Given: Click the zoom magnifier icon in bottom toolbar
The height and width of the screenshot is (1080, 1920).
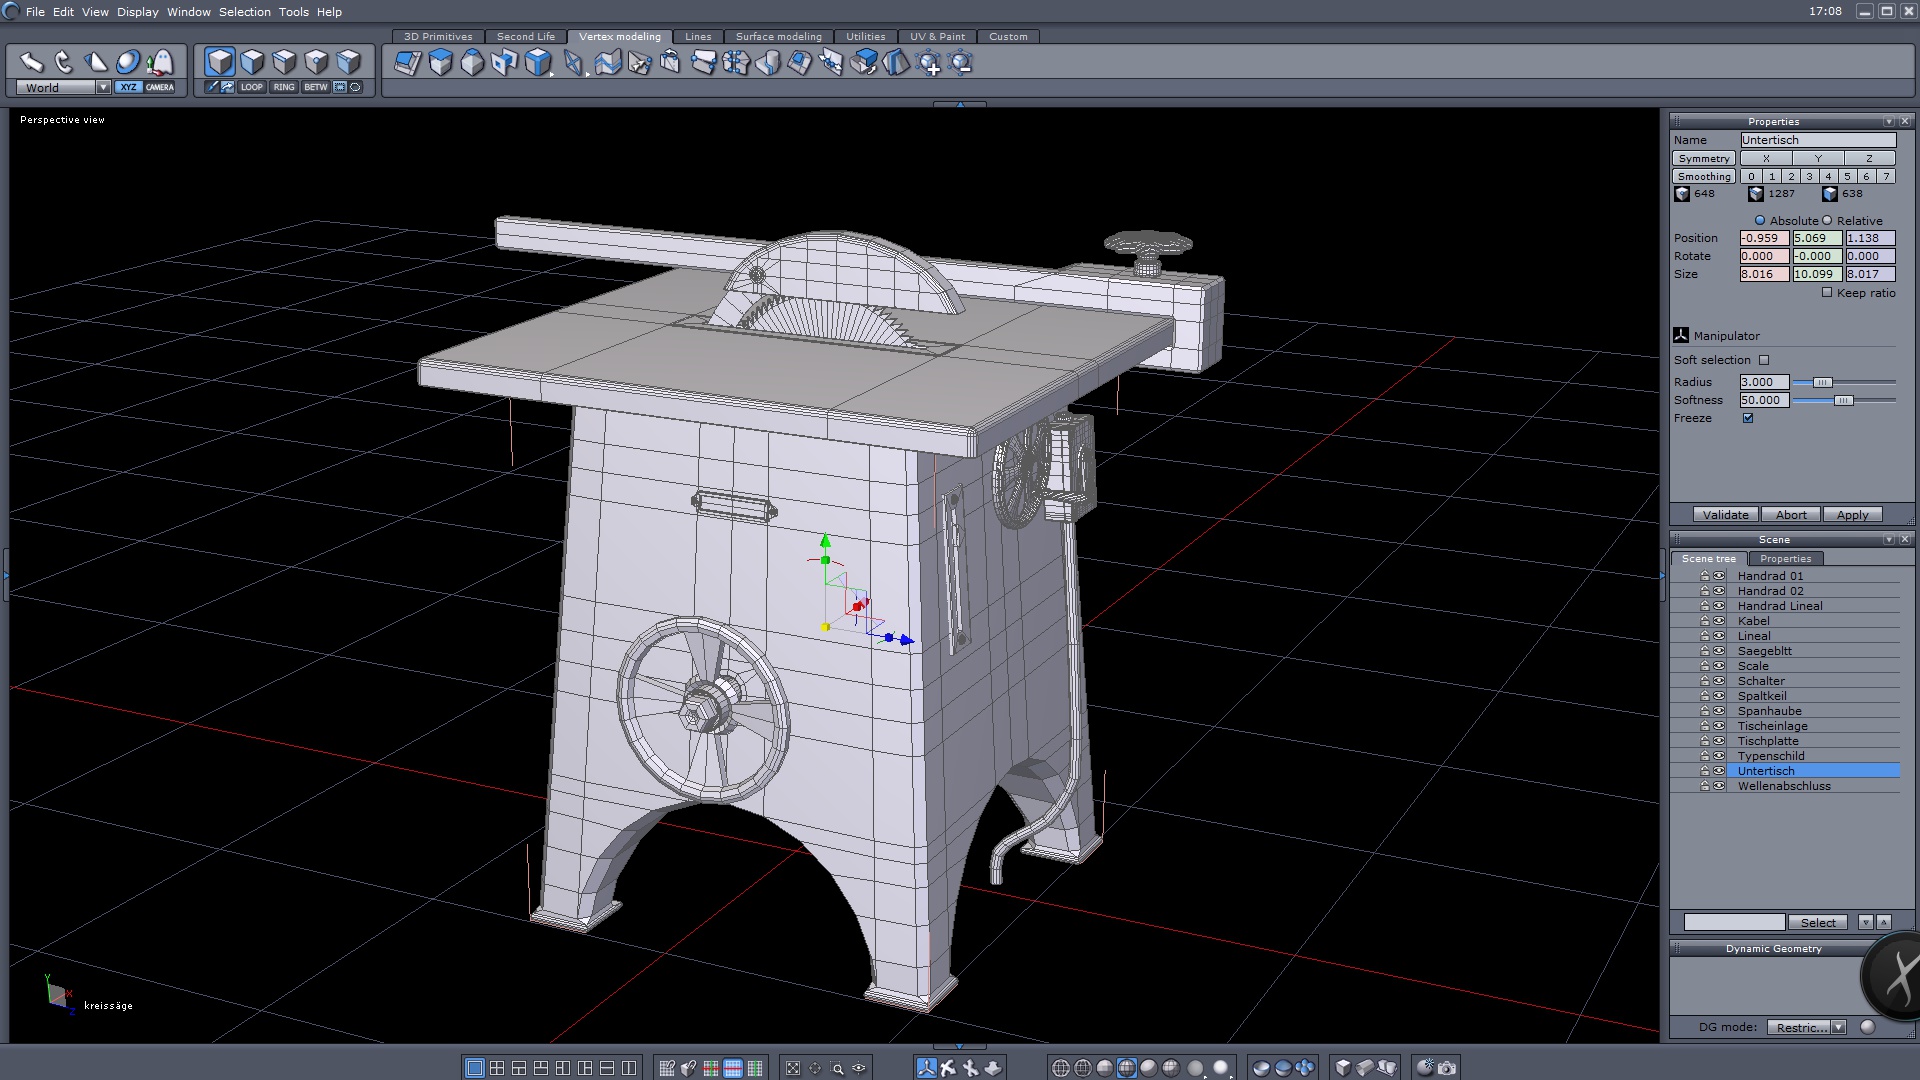Looking at the screenshot, I should [x=837, y=1068].
